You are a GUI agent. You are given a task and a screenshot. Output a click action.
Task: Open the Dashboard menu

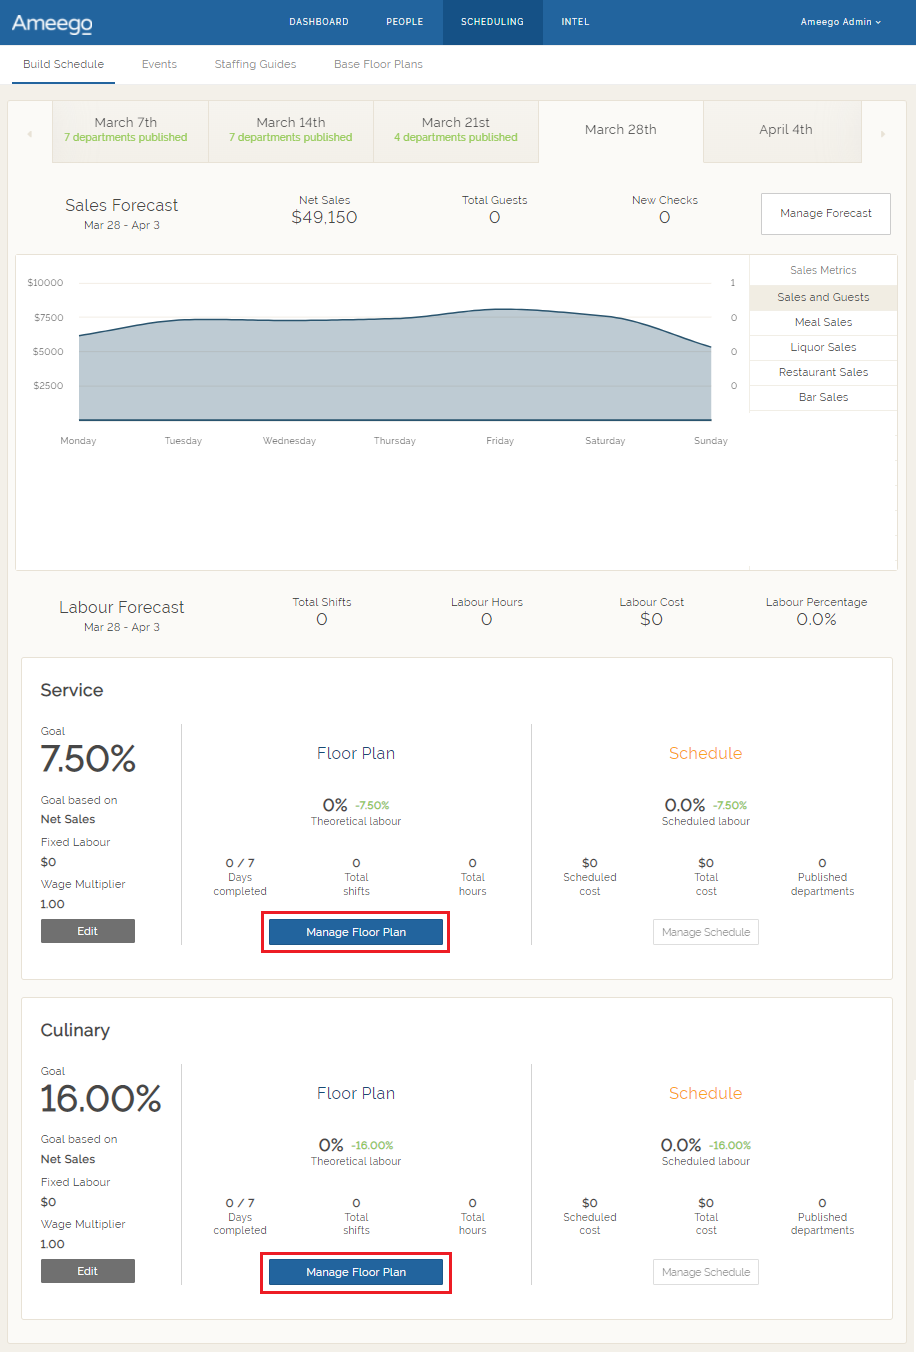[319, 22]
